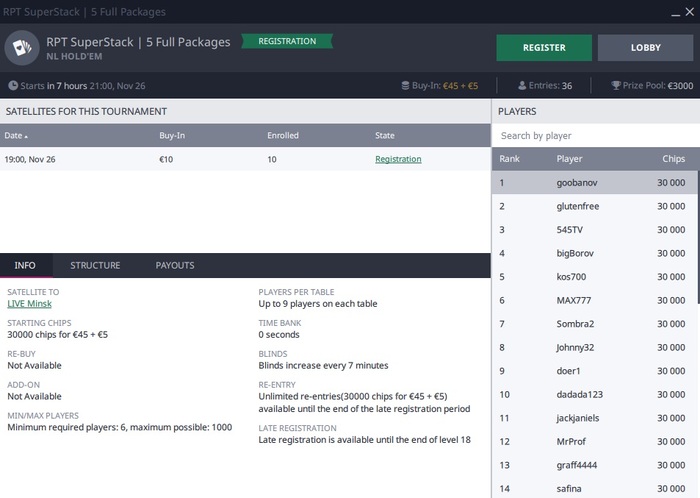
Task: Click the chips stack icon beside Buy-In
Action: (x=405, y=85)
